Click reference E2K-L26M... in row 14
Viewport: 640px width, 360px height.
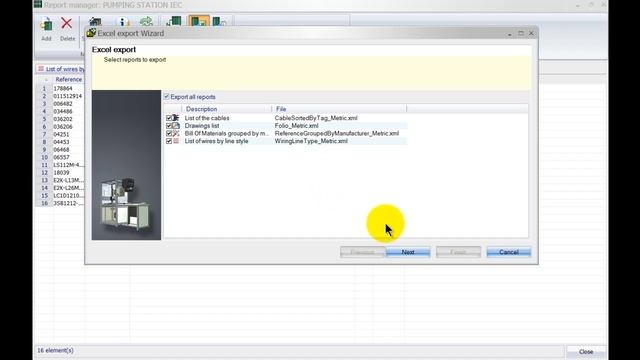[68, 188]
